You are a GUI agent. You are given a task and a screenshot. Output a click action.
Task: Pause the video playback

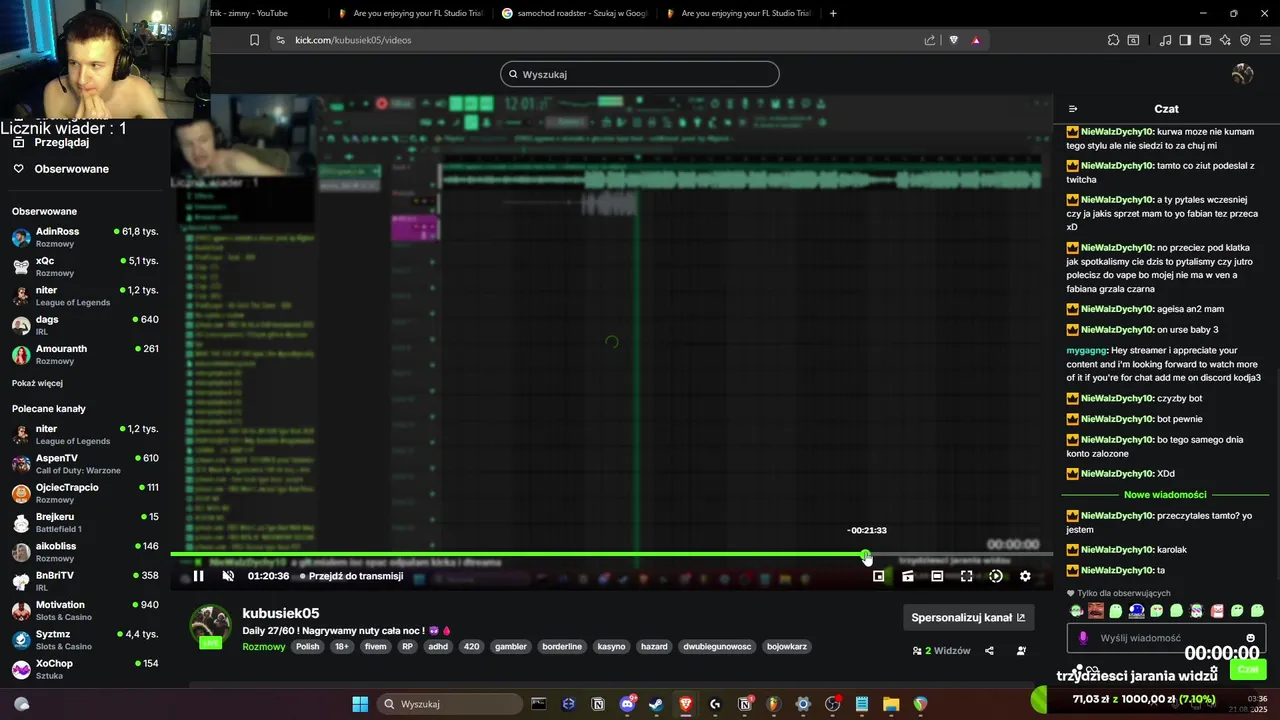[x=198, y=576]
